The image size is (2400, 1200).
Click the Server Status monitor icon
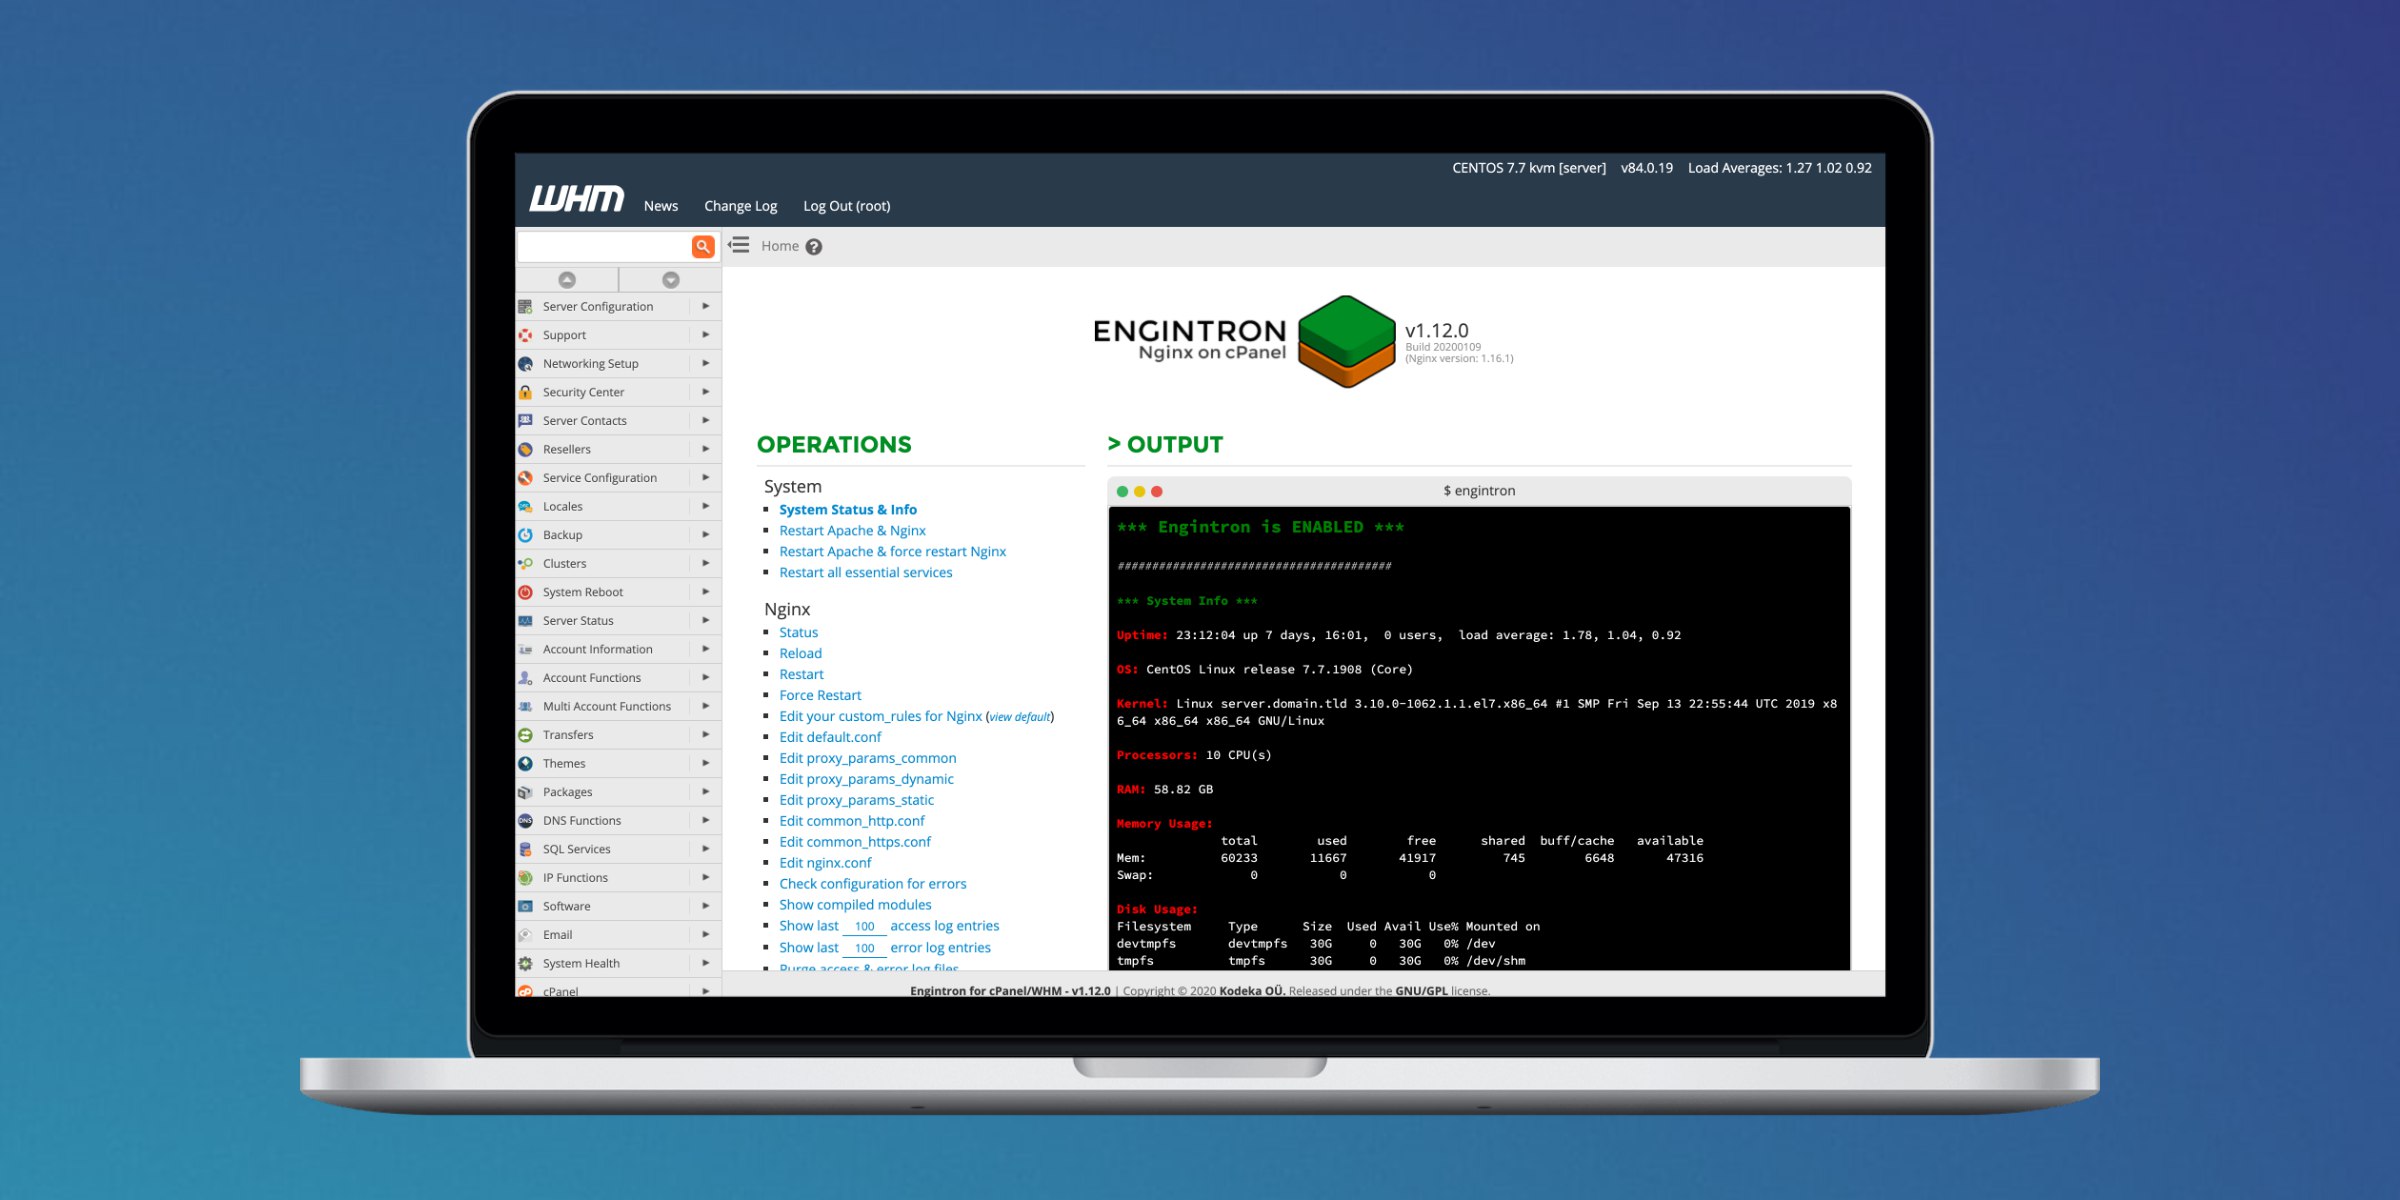click(x=525, y=621)
